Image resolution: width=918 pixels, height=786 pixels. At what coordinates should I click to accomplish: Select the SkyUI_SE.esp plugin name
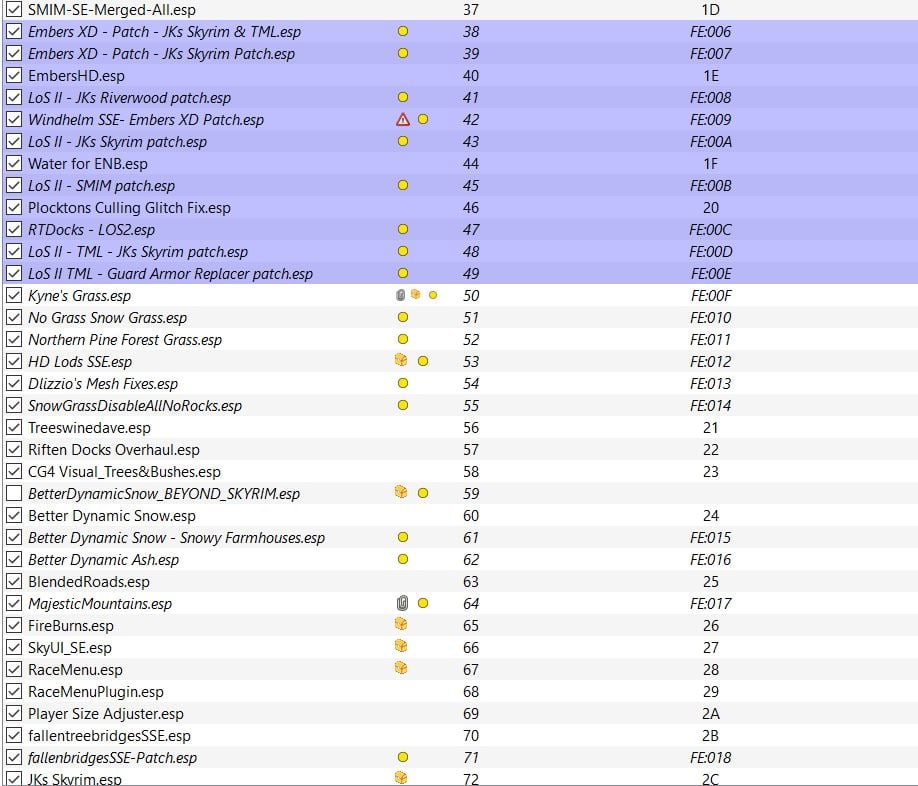pos(70,648)
